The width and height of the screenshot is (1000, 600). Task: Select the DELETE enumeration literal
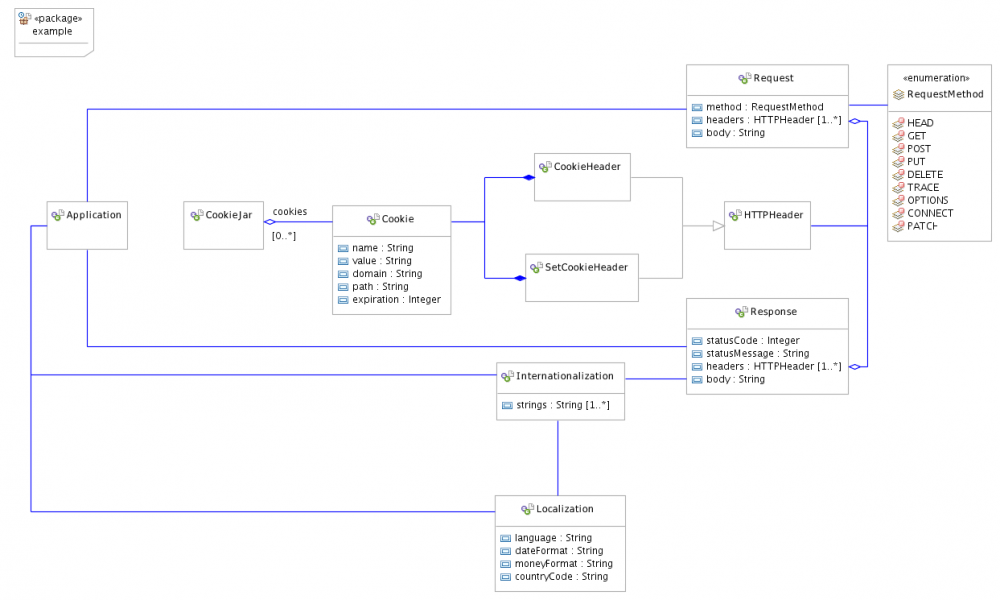(924, 175)
